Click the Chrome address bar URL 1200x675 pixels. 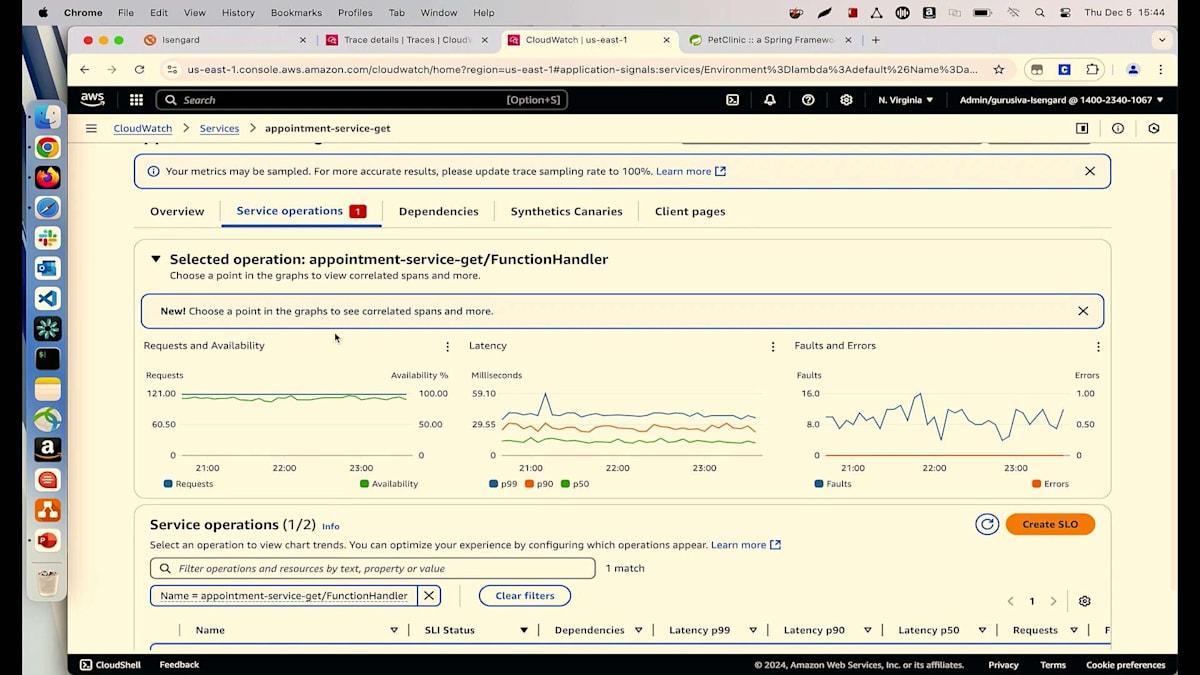(x=582, y=69)
